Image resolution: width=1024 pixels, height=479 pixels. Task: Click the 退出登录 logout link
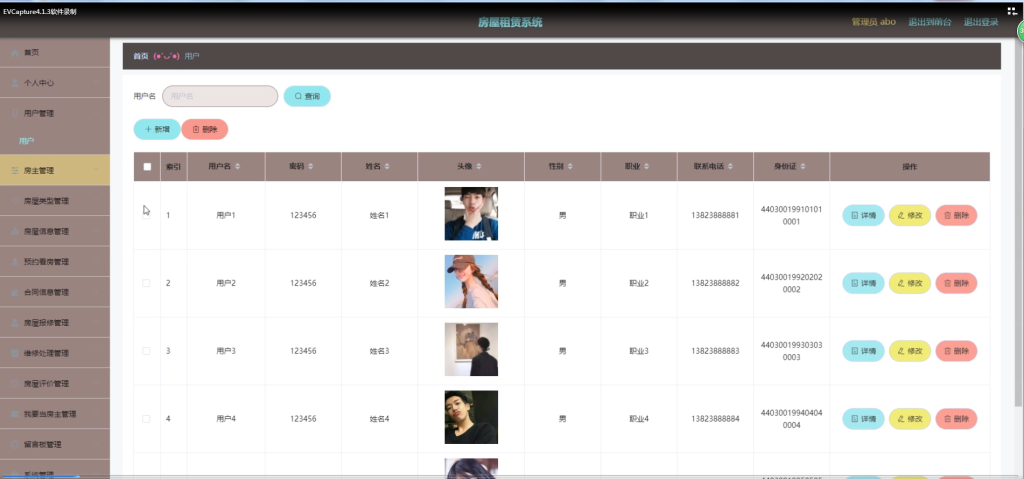pos(980,21)
